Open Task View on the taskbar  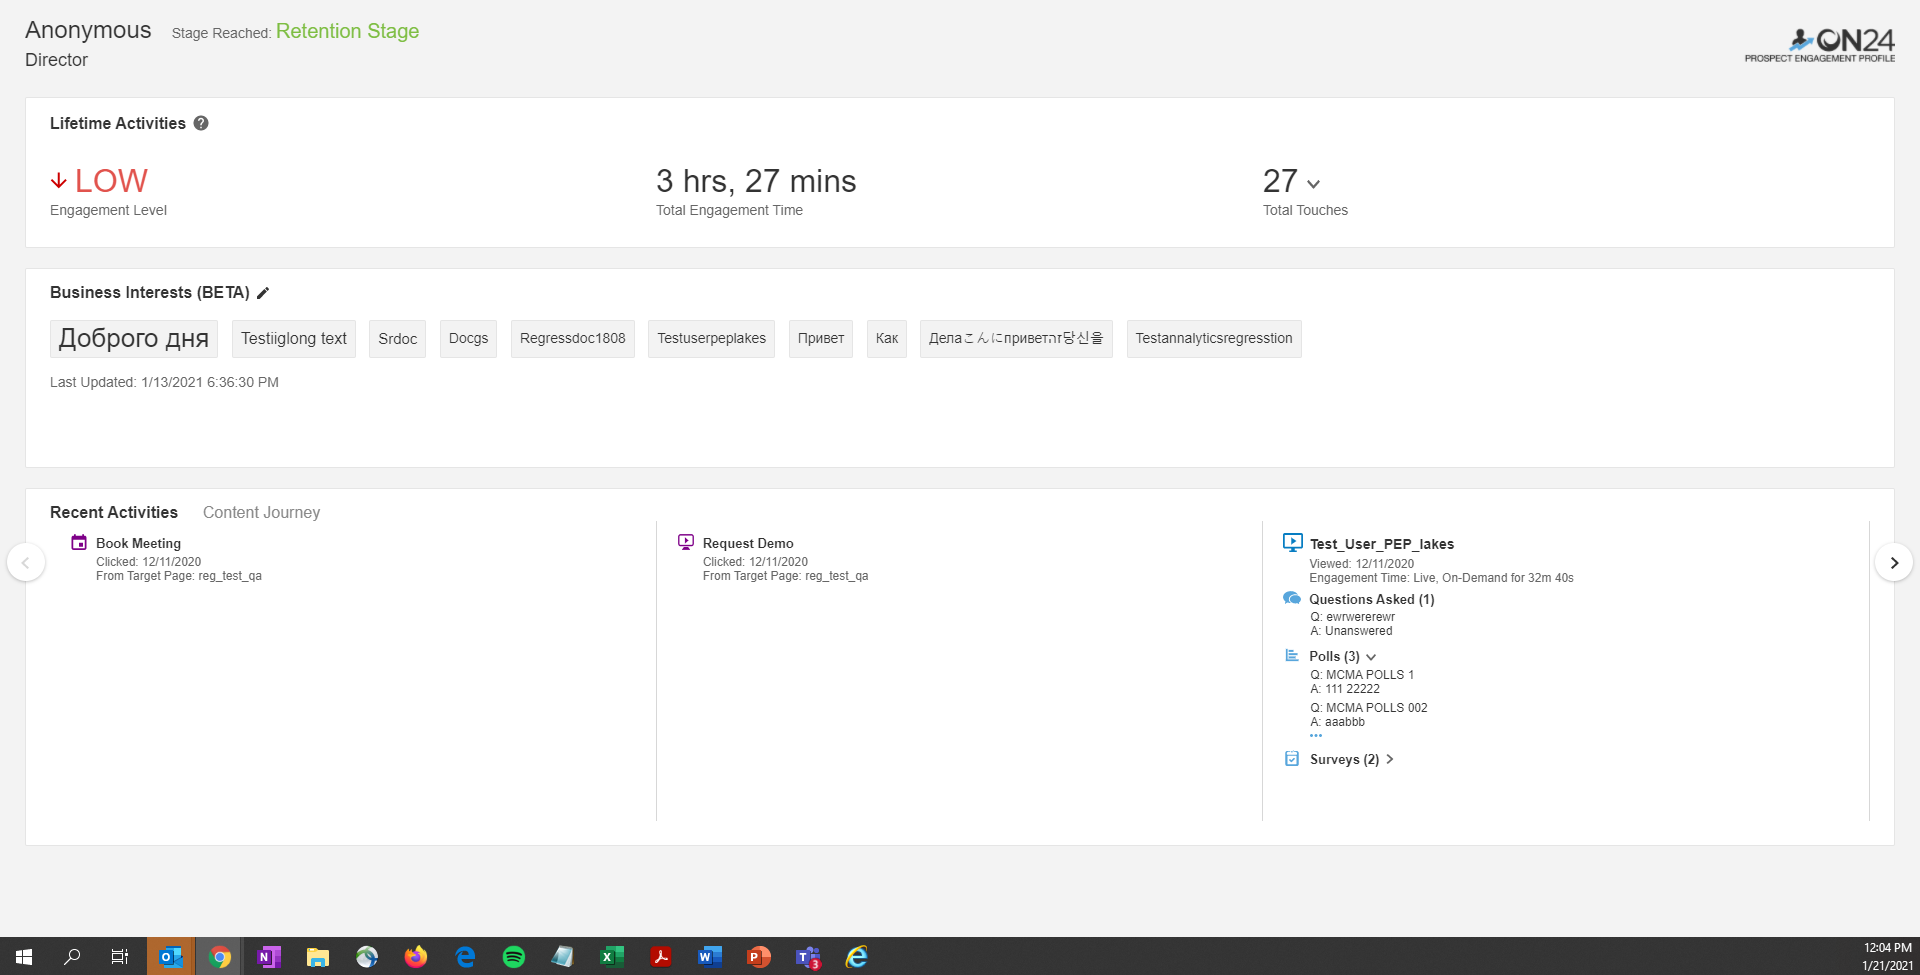point(120,957)
